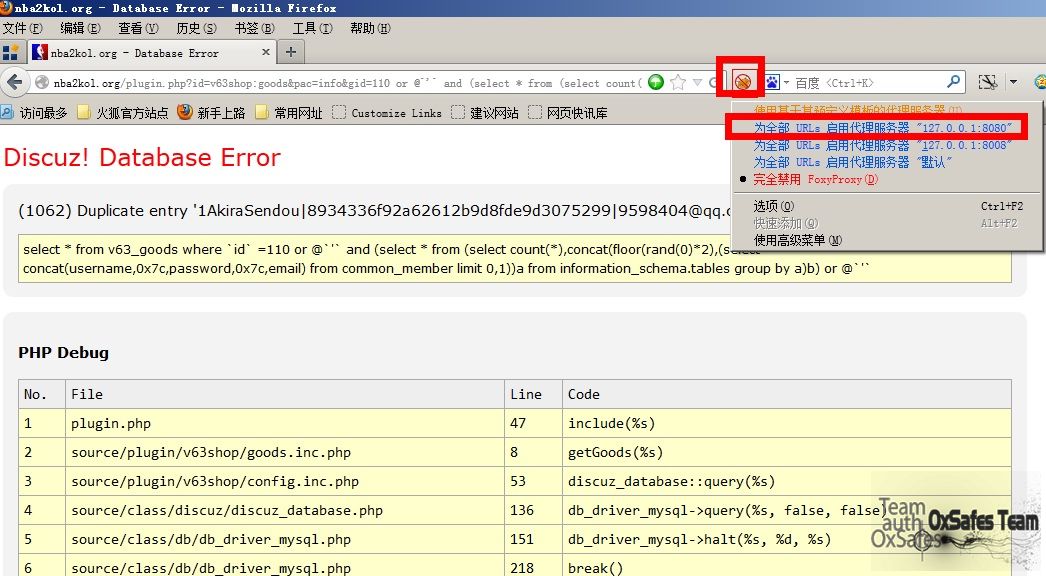
Task: Click the magnifier icon beside 访问最多
Action: (x=7, y=112)
